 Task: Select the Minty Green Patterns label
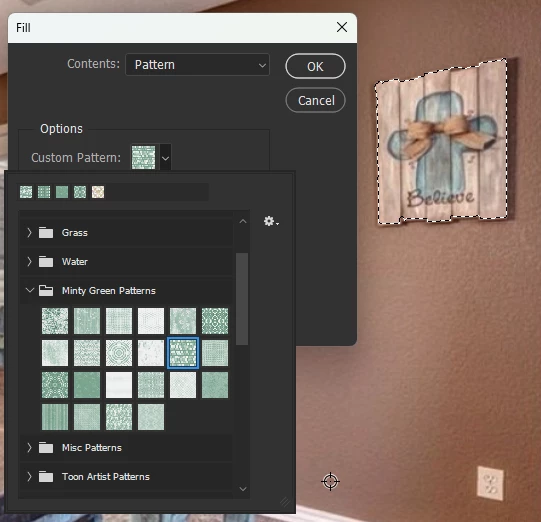pos(109,291)
